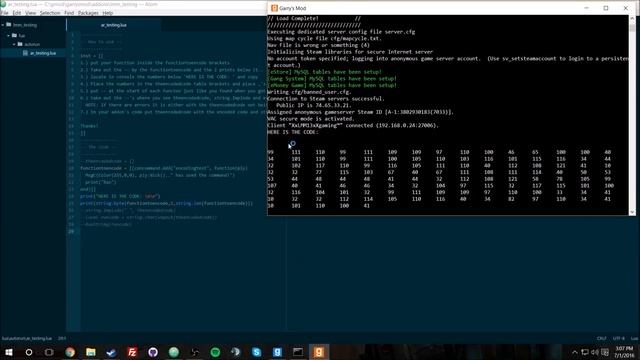The image size is (640, 360).
Task: Click the ar_testing.lua file icon in tree
Action: [x=25, y=53]
